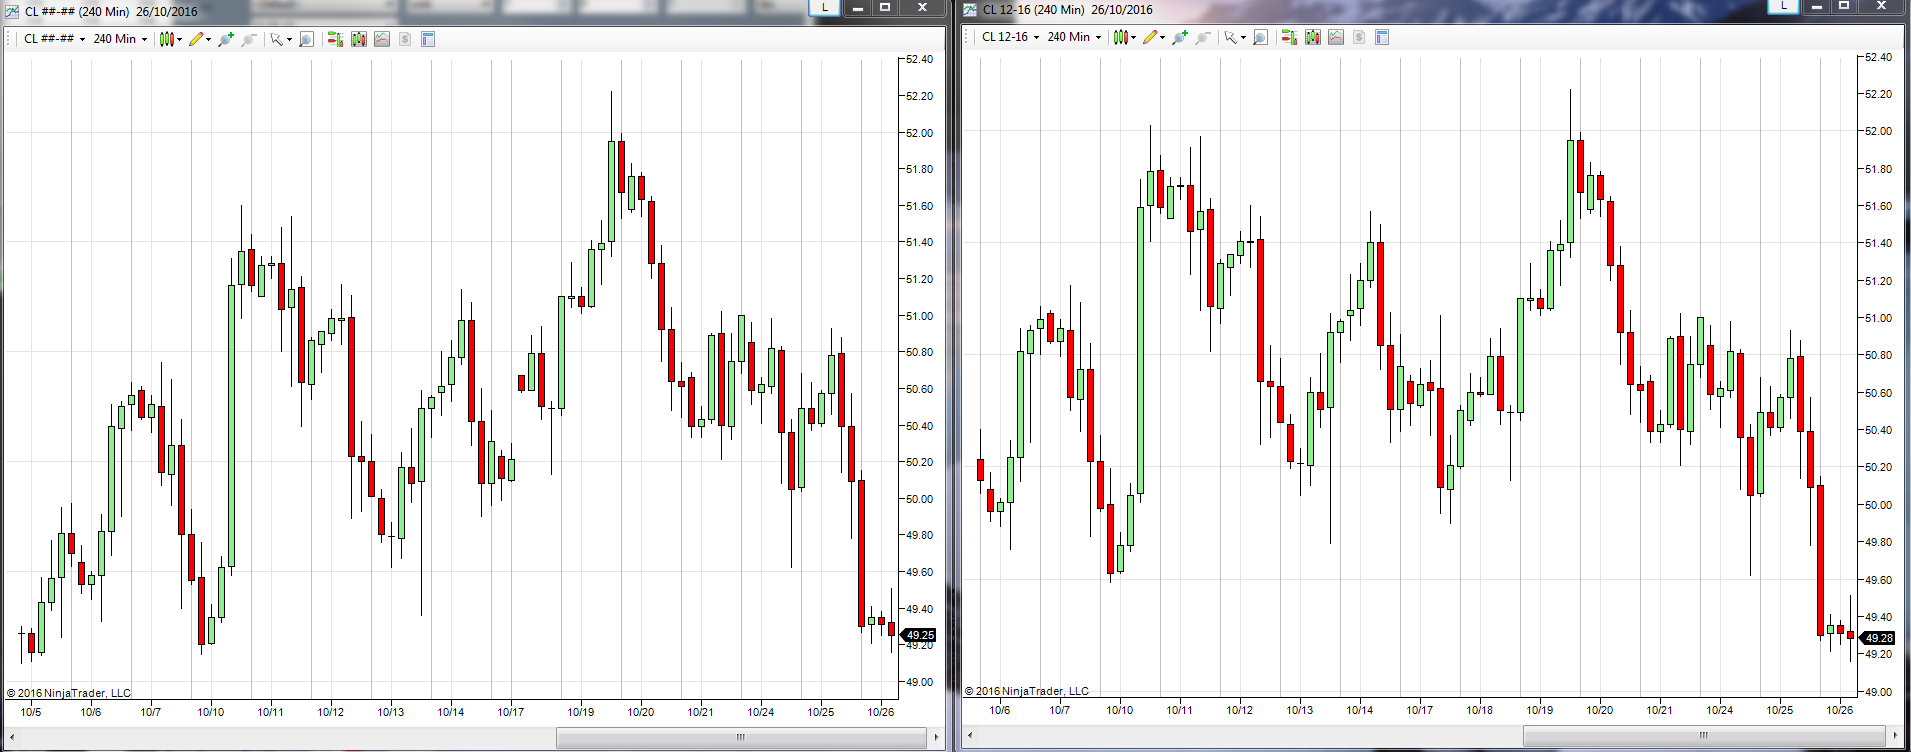Open 240 Min interval dropdown in CL ##-## window

(x=120, y=39)
